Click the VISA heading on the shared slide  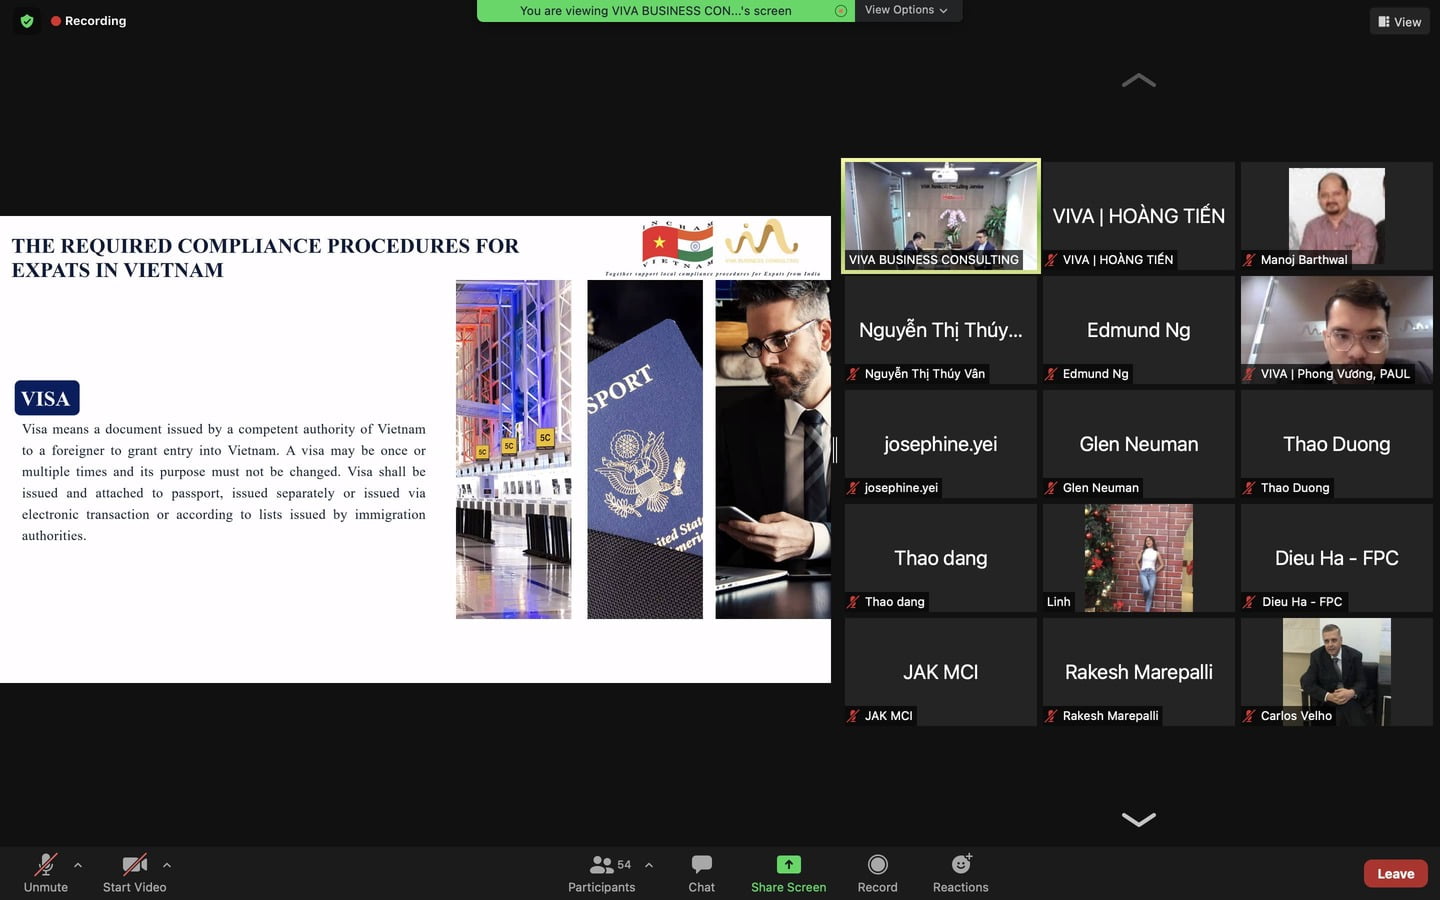47,398
